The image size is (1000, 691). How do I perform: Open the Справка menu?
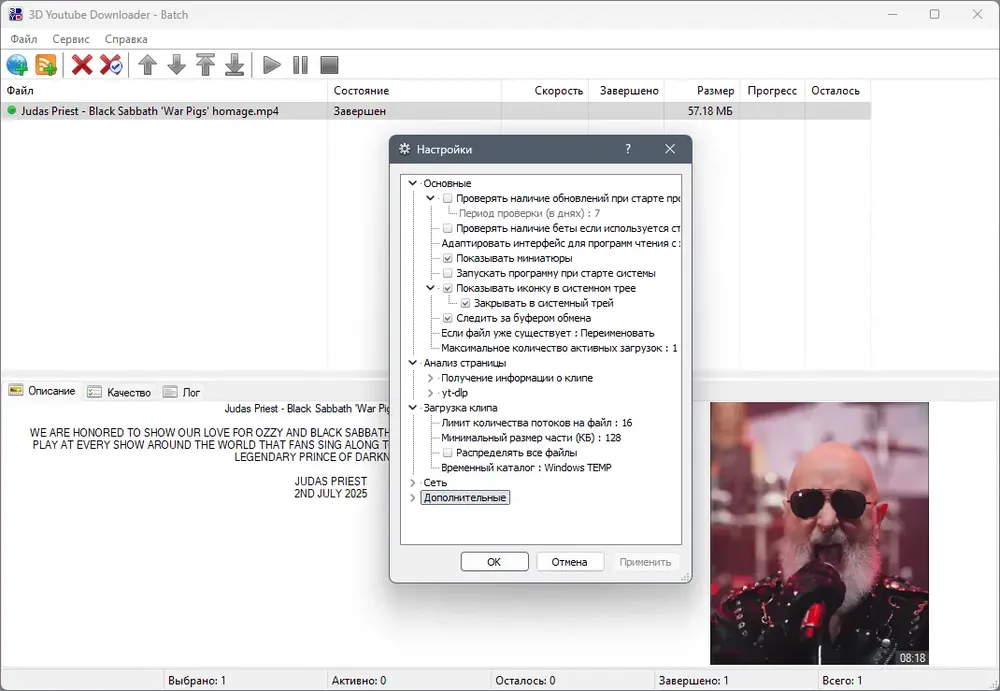tap(126, 39)
